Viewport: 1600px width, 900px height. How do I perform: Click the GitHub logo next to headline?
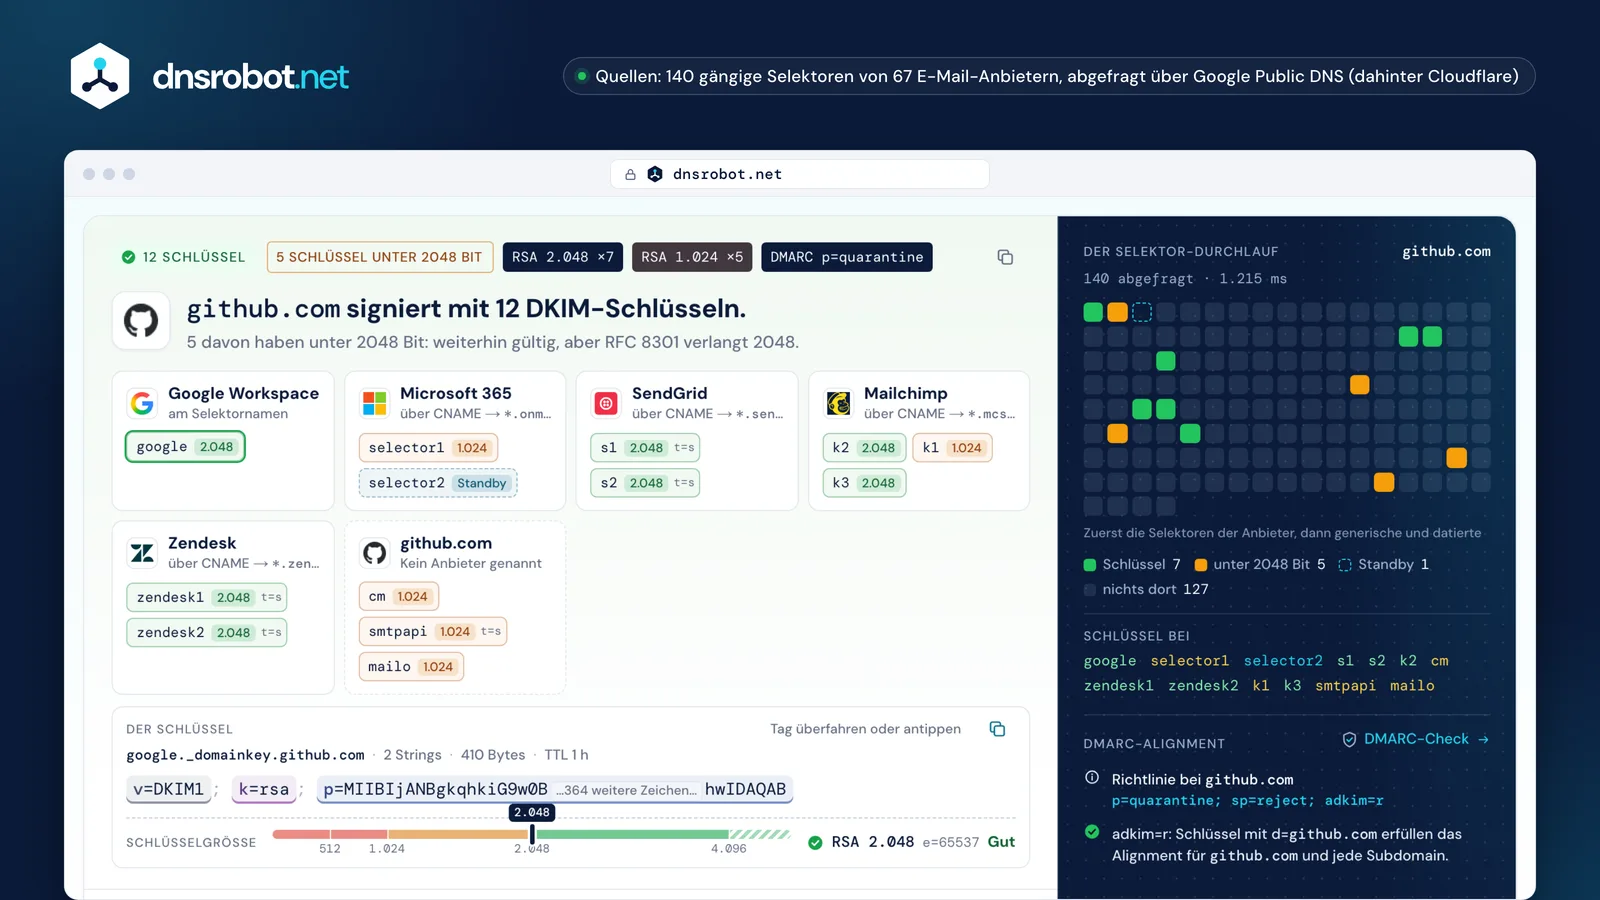point(141,321)
